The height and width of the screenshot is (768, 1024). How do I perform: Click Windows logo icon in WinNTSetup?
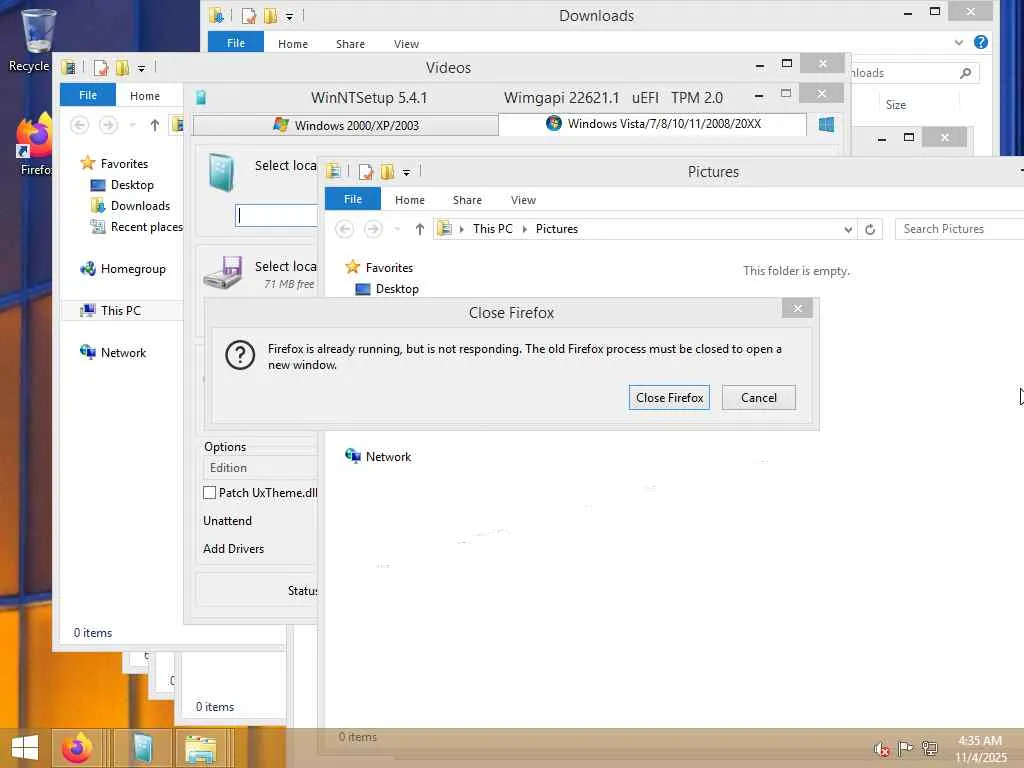pos(826,124)
